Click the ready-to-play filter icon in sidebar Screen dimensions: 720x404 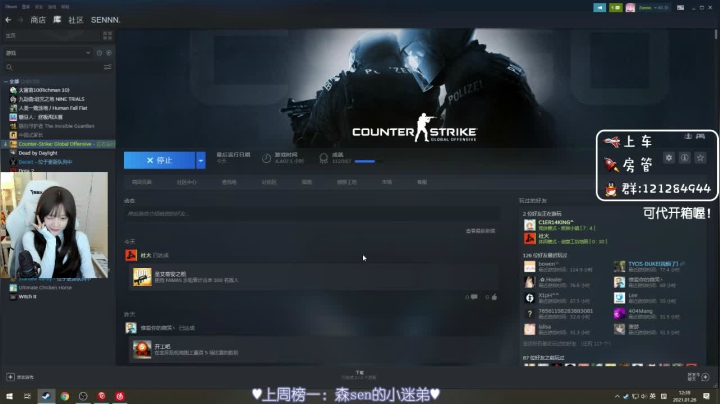109,53
